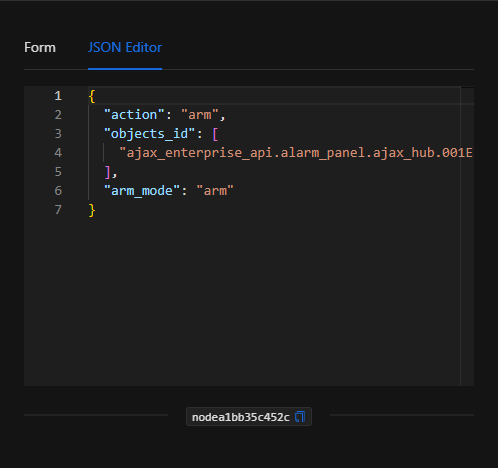Place cursor on "action" key

tap(134, 115)
